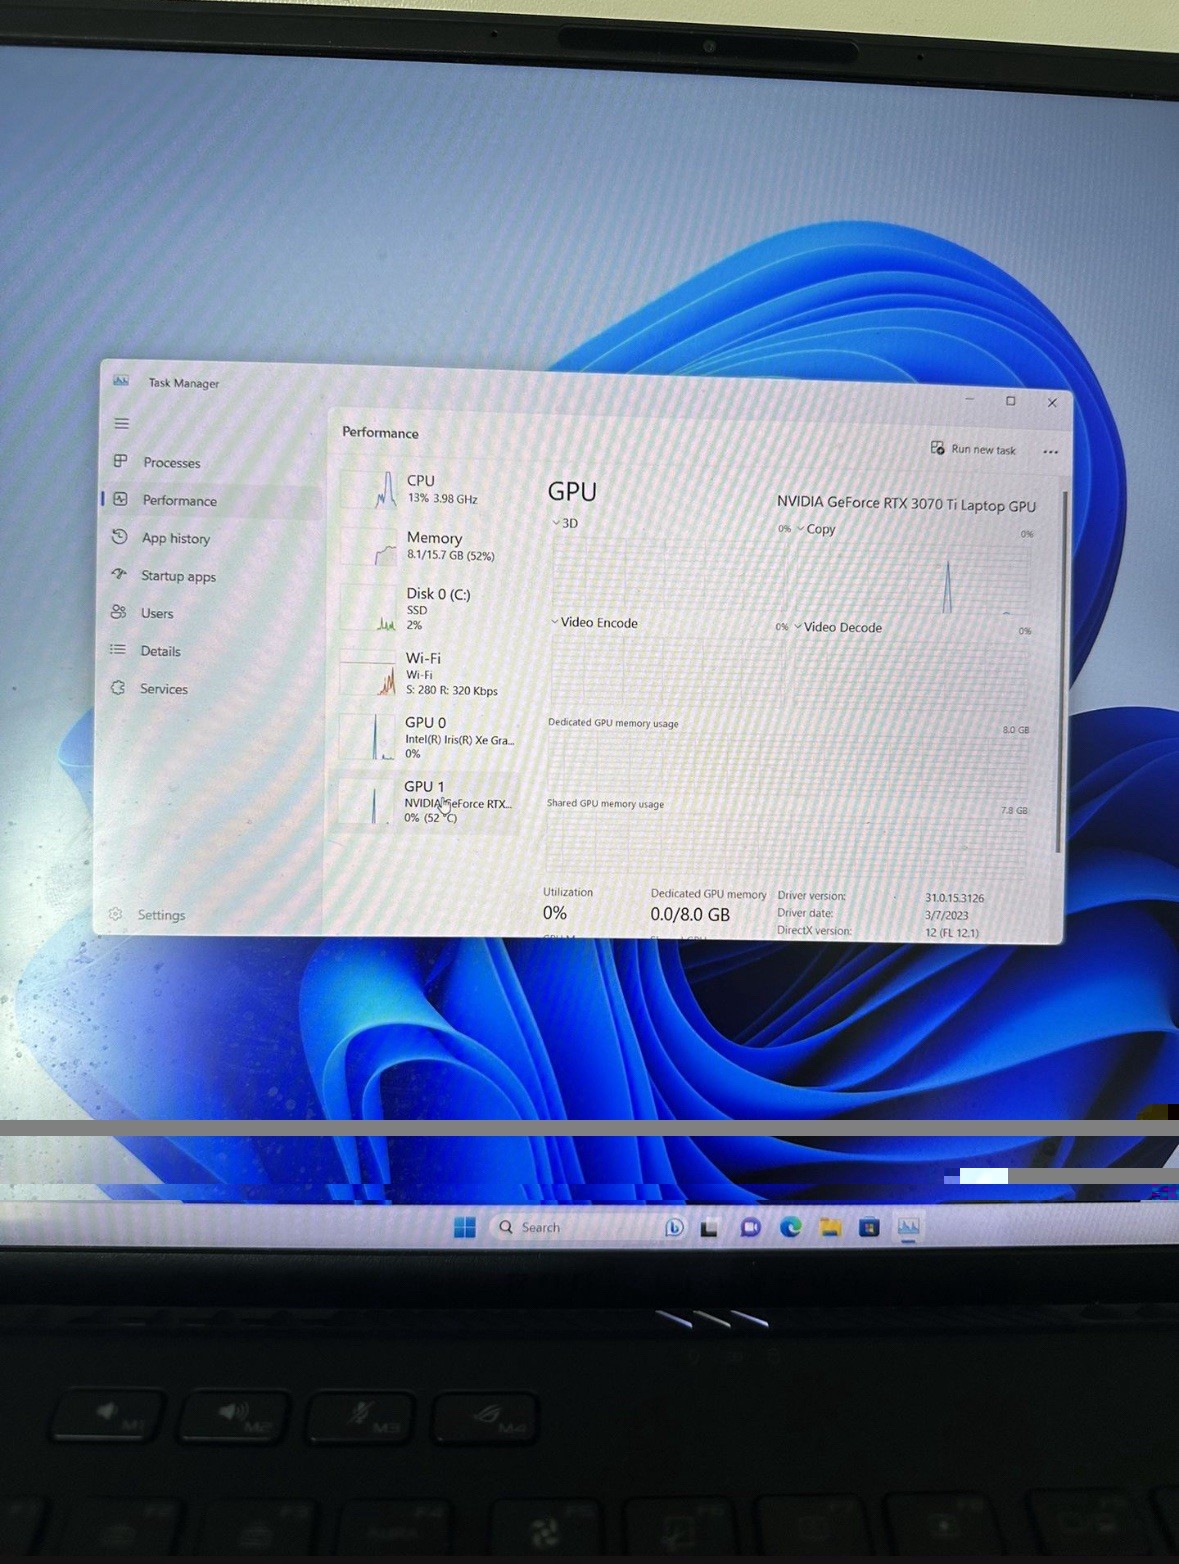Select Disk 0 (C:) performance item

coord(429,608)
